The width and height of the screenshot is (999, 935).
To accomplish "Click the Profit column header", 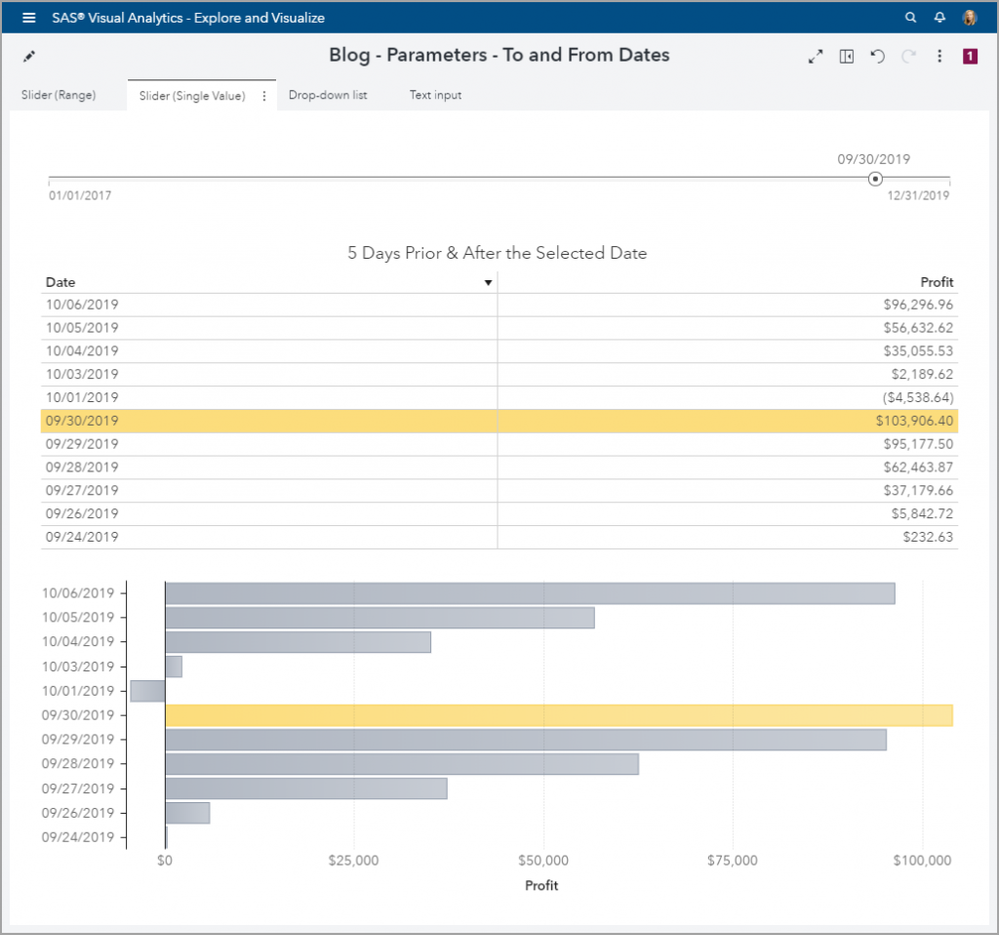I will 936,283.
